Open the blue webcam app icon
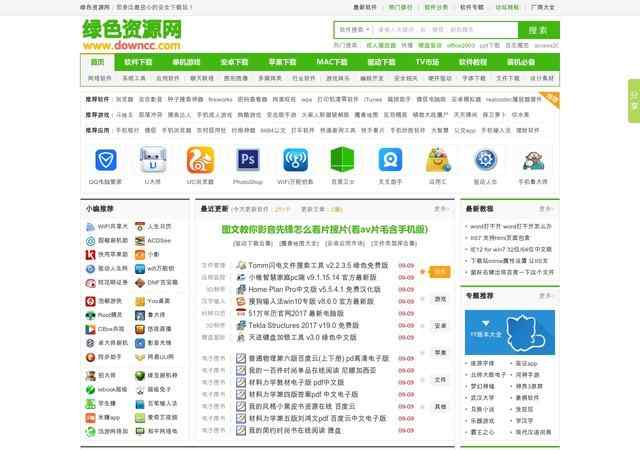 (x=390, y=160)
